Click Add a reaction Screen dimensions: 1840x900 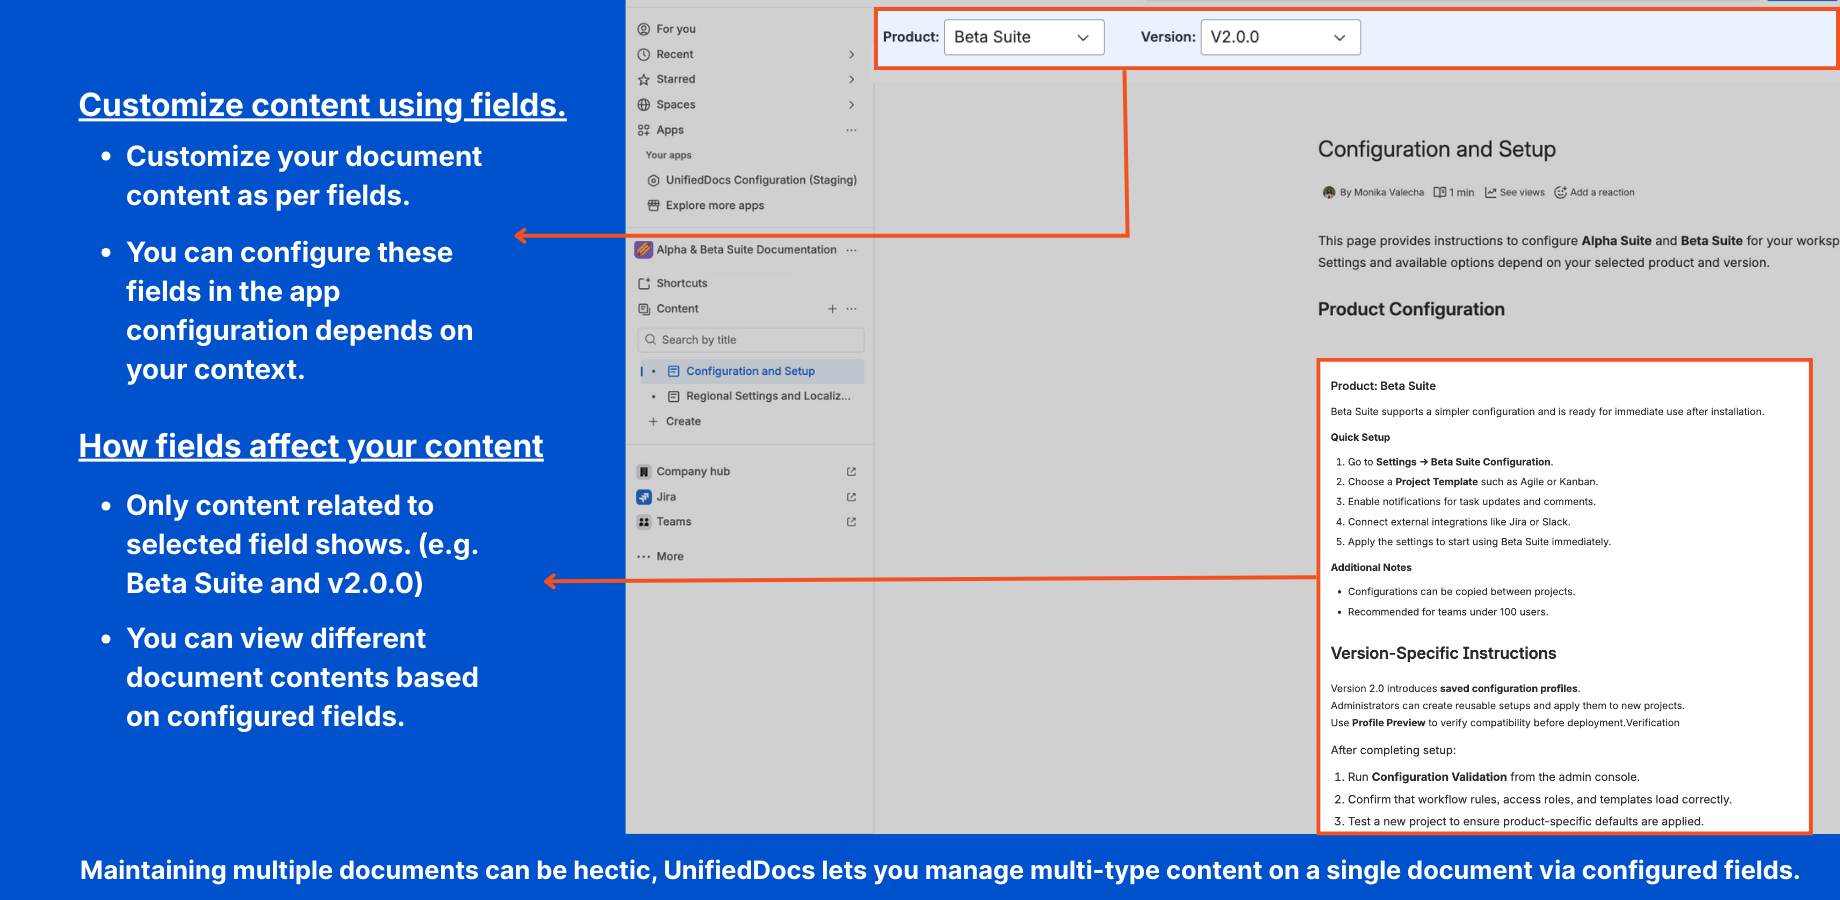click(1594, 192)
